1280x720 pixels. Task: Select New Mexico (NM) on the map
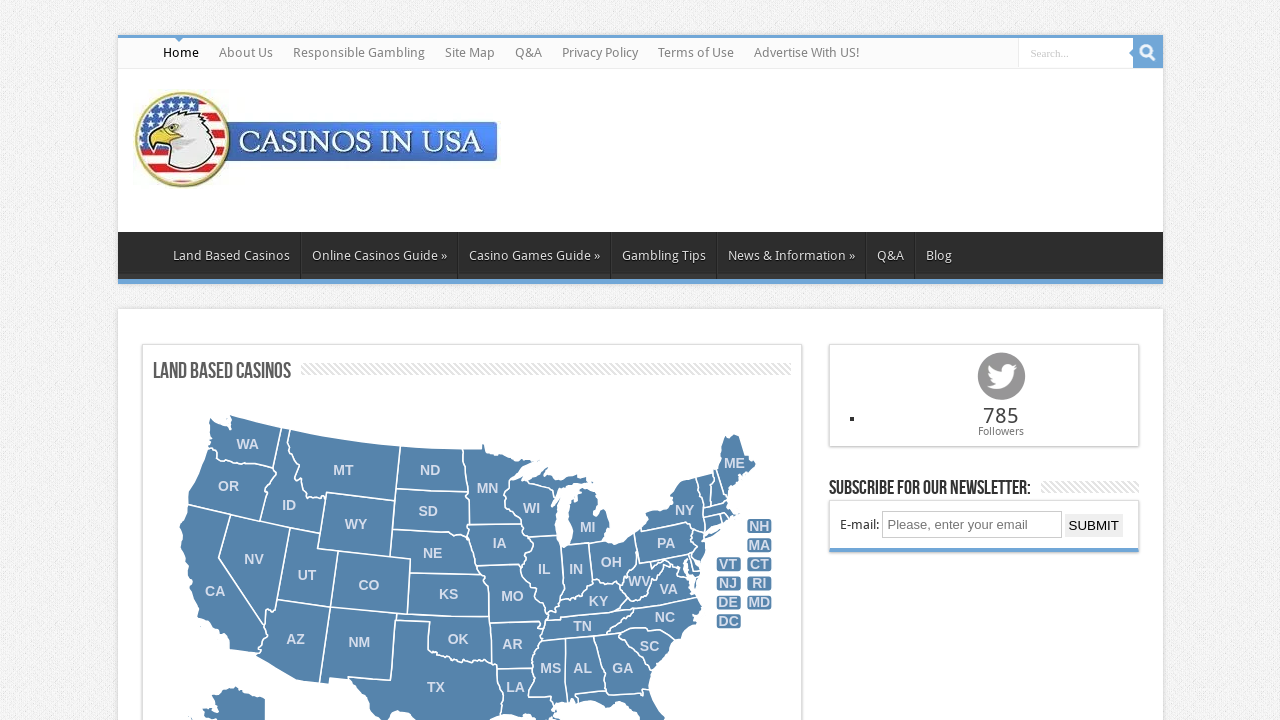point(359,642)
